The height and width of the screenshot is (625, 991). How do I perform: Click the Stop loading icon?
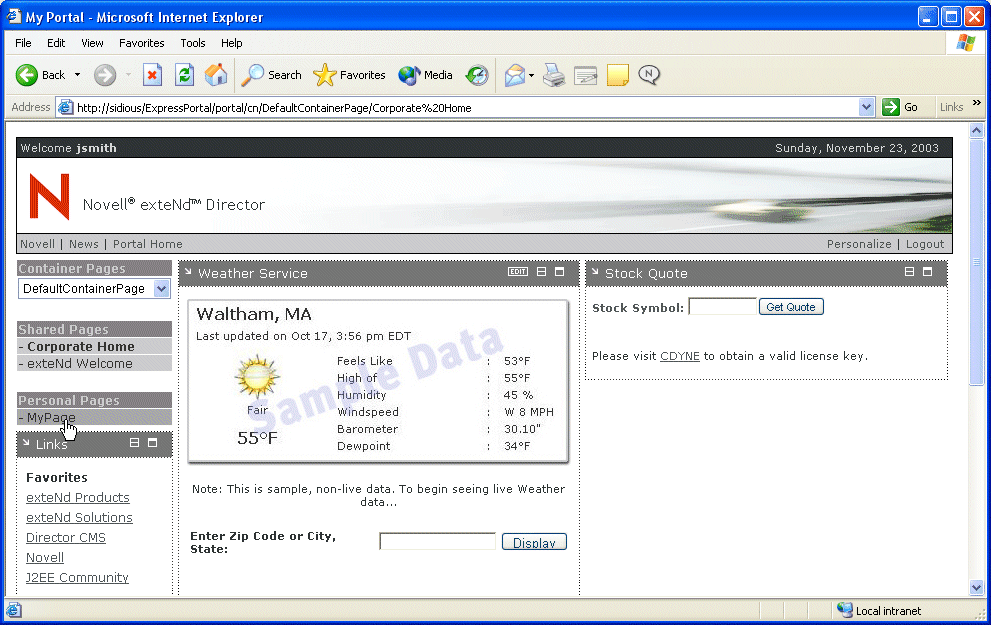[x=152, y=75]
